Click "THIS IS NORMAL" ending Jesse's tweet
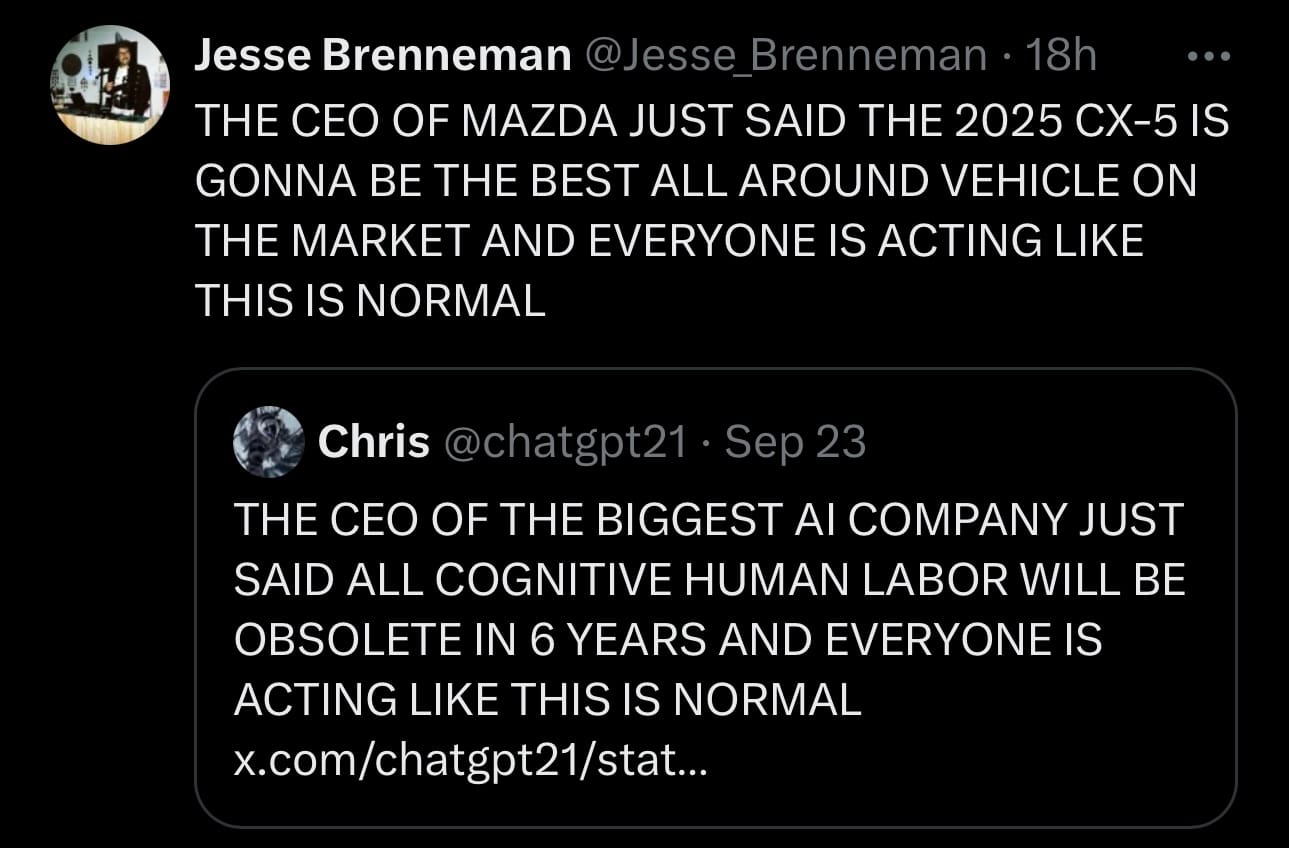Screen dimensions: 1289x848 371,300
